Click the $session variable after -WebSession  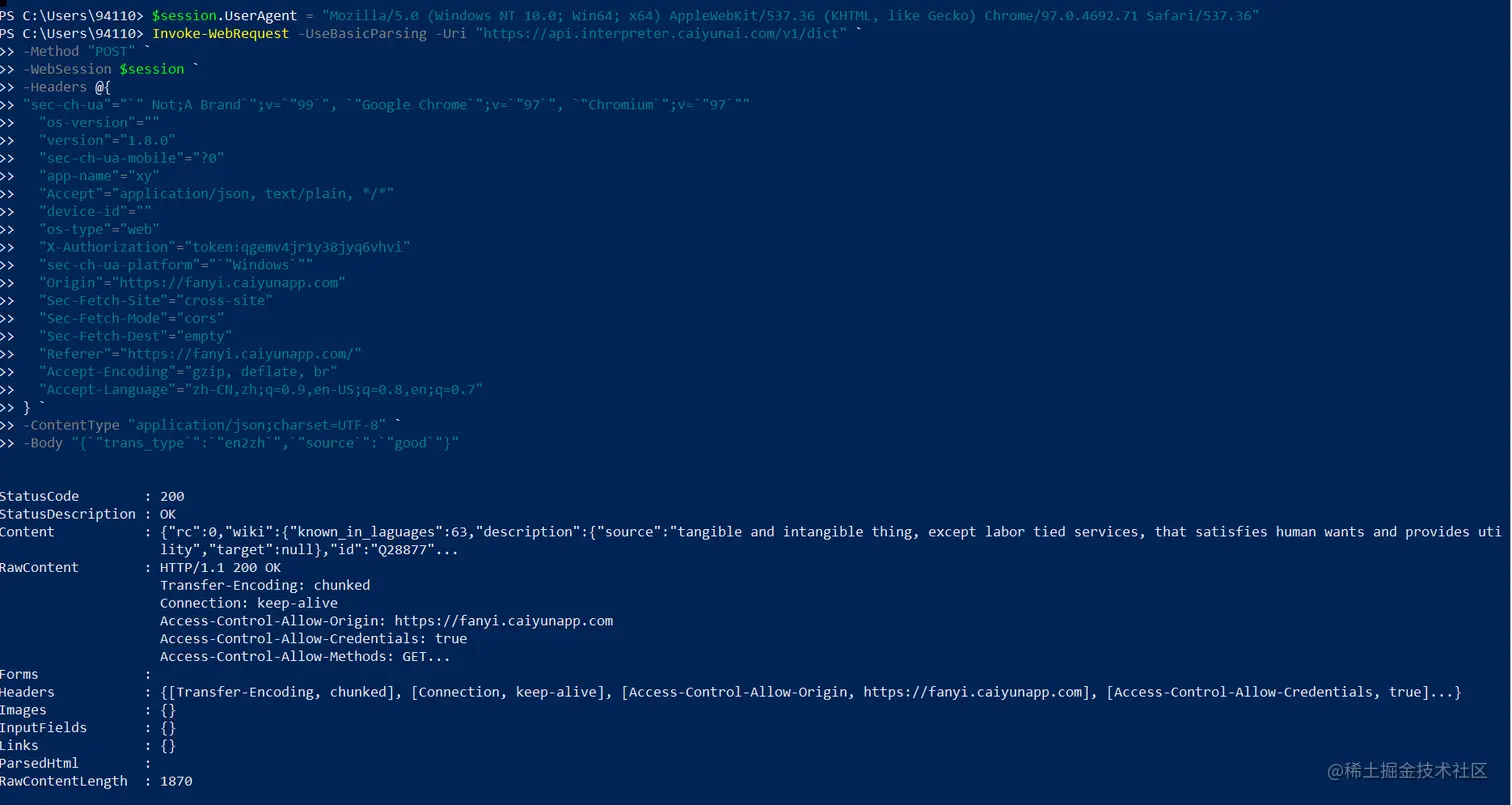pyautogui.click(x=152, y=69)
